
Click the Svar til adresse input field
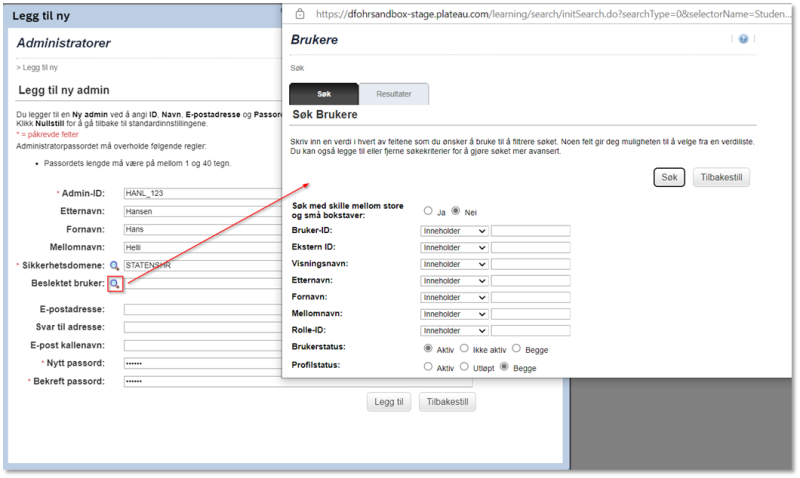tap(203, 327)
